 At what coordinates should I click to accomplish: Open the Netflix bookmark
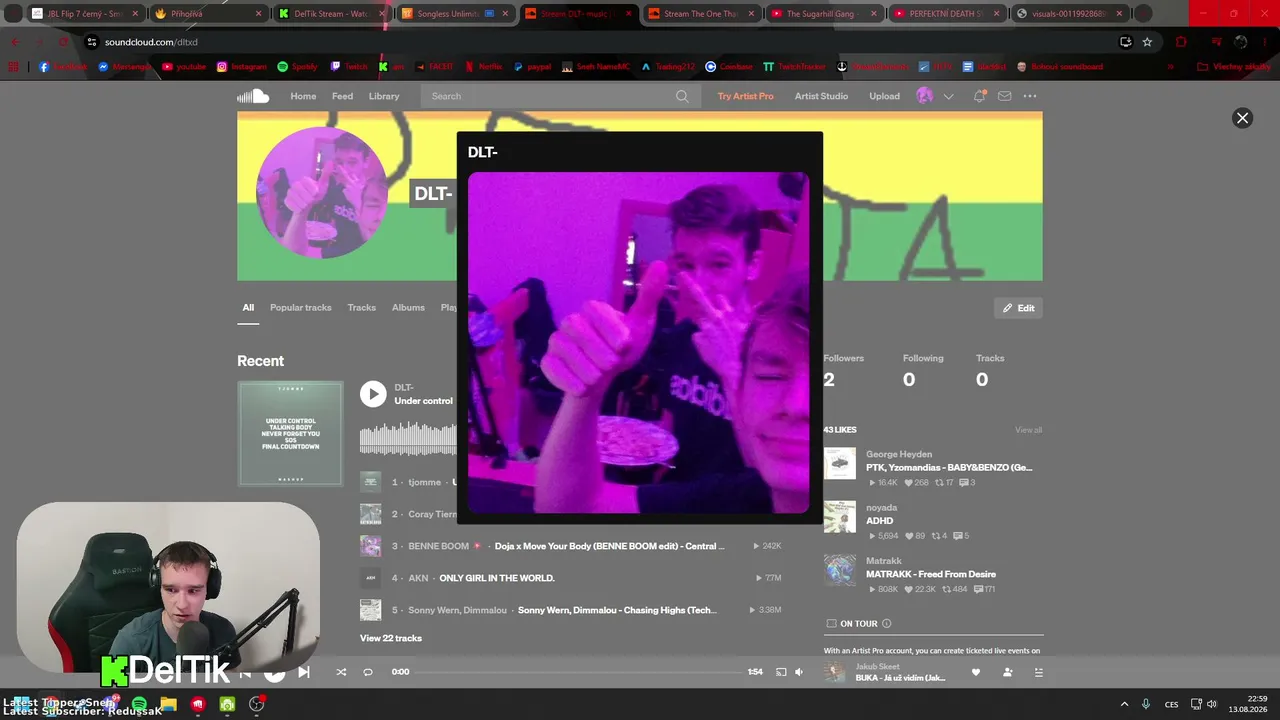(x=483, y=67)
